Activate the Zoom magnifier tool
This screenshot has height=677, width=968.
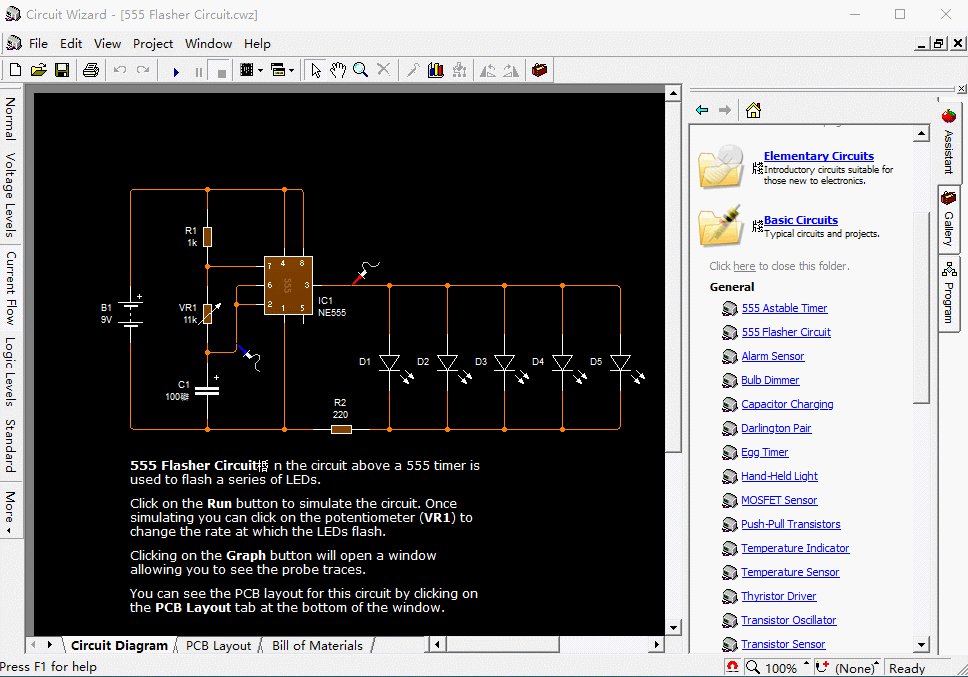(x=361, y=70)
